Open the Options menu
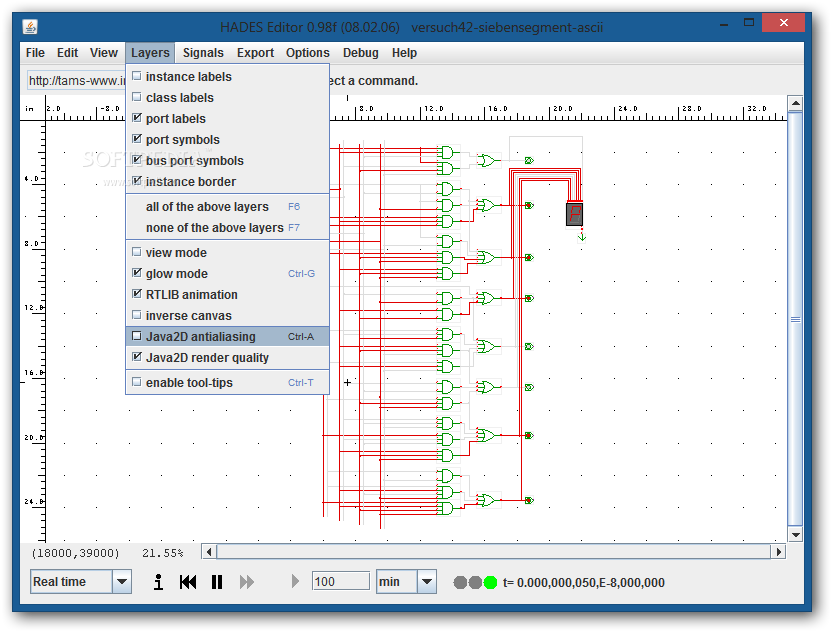 [x=308, y=53]
